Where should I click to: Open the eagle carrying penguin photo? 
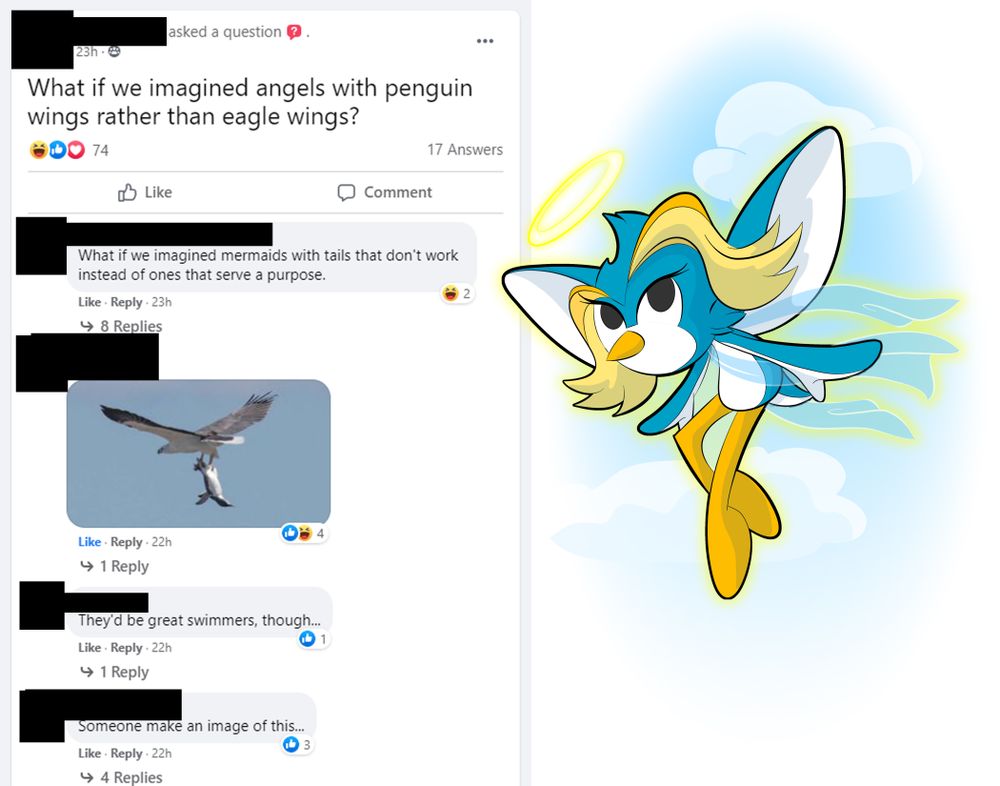198,454
